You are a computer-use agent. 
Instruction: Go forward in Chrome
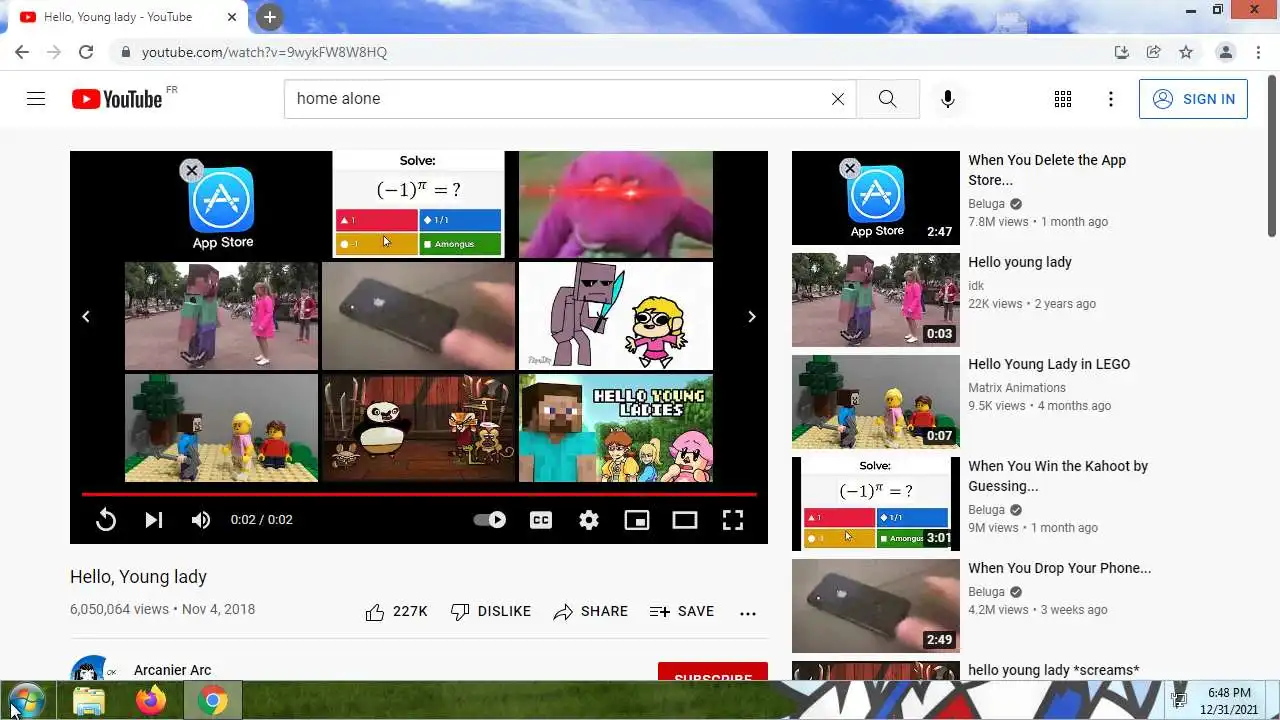click(x=54, y=52)
